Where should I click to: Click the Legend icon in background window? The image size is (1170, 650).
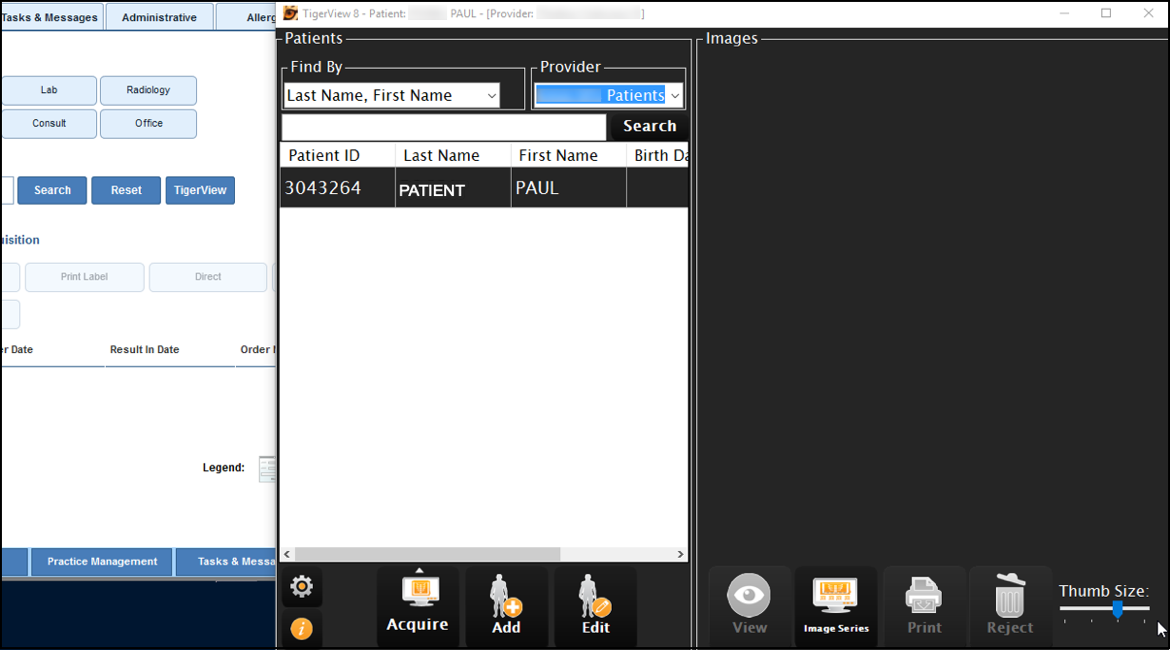(267, 469)
